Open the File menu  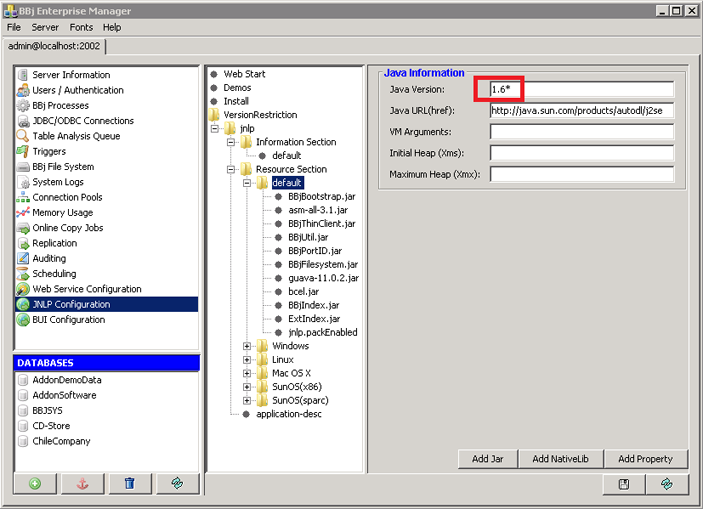[x=14, y=27]
